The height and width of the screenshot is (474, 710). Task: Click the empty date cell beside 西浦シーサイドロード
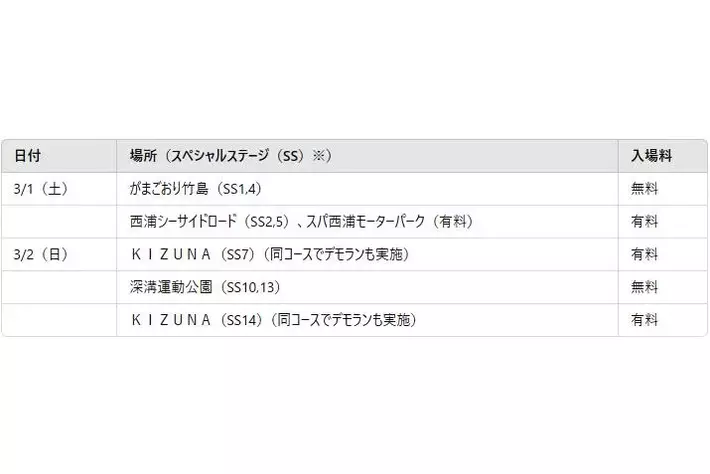click(60, 221)
